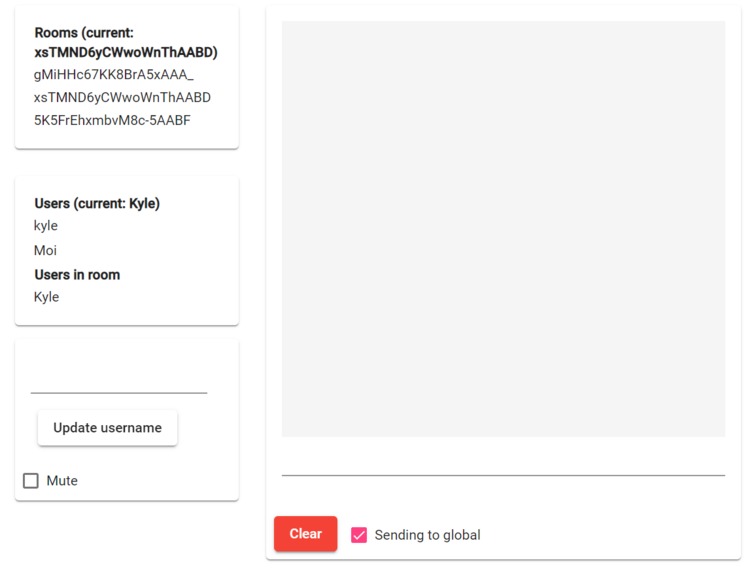Focus the username text field
This screenshot has width=754, height=573.
119,380
